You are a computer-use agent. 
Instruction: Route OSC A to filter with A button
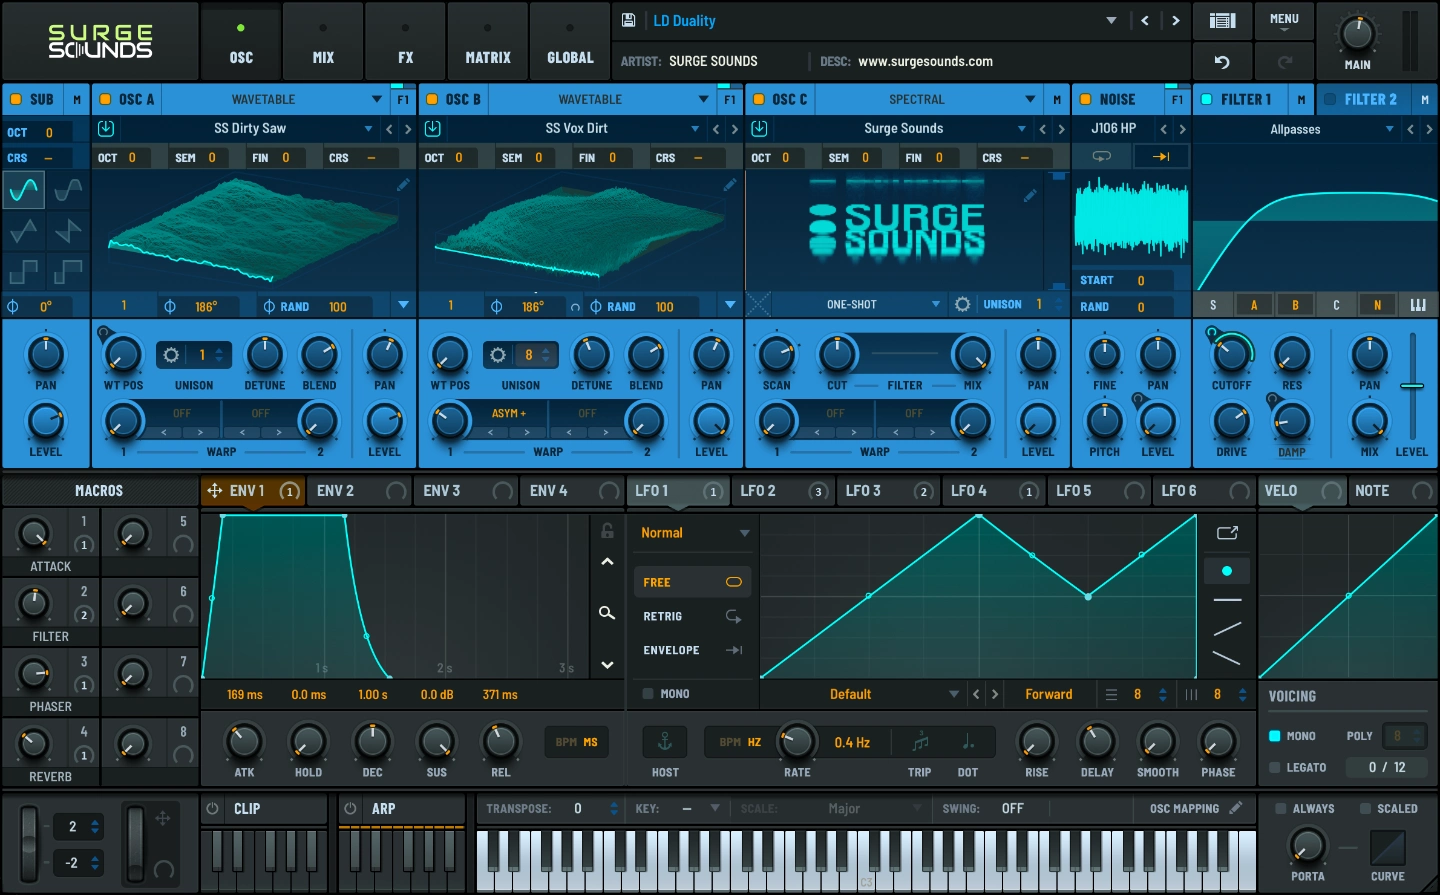pyautogui.click(x=1254, y=305)
